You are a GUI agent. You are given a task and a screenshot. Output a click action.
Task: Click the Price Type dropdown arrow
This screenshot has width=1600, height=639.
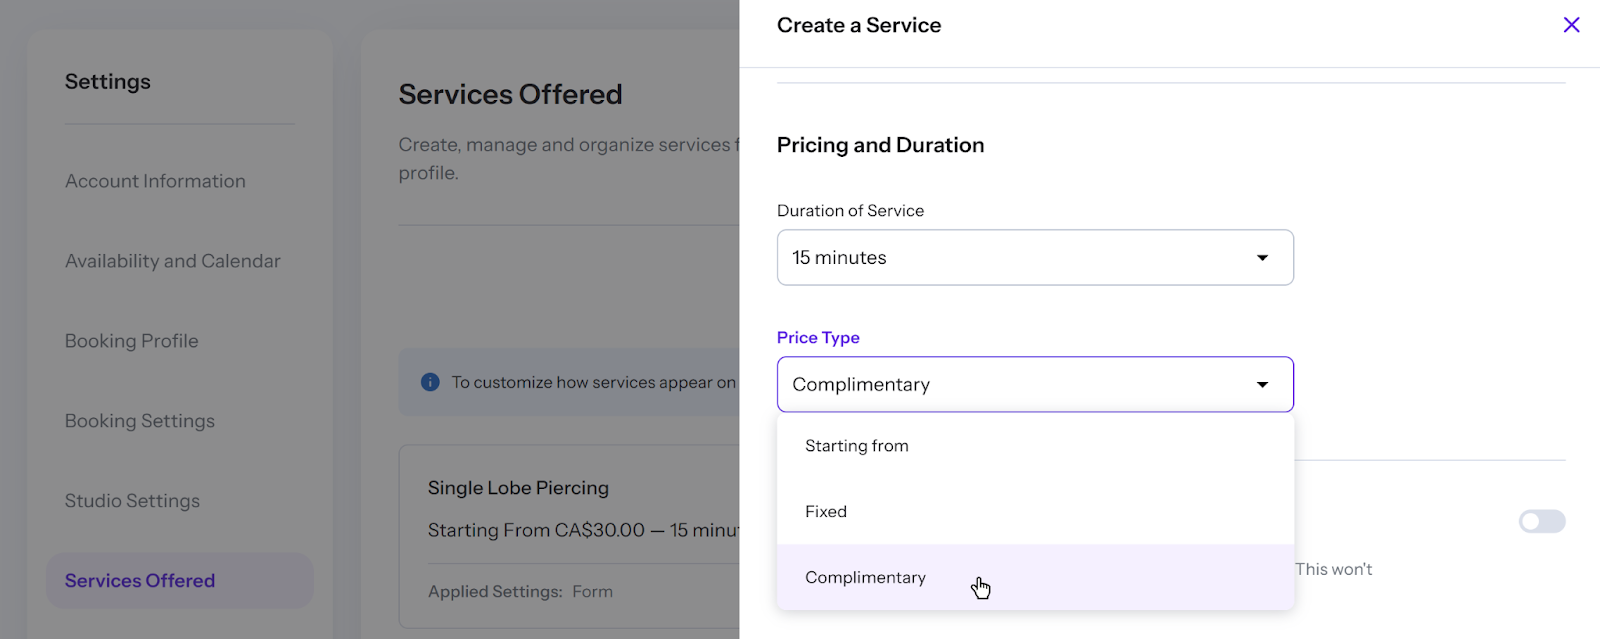pyautogui.click(x=1262, y=385)
